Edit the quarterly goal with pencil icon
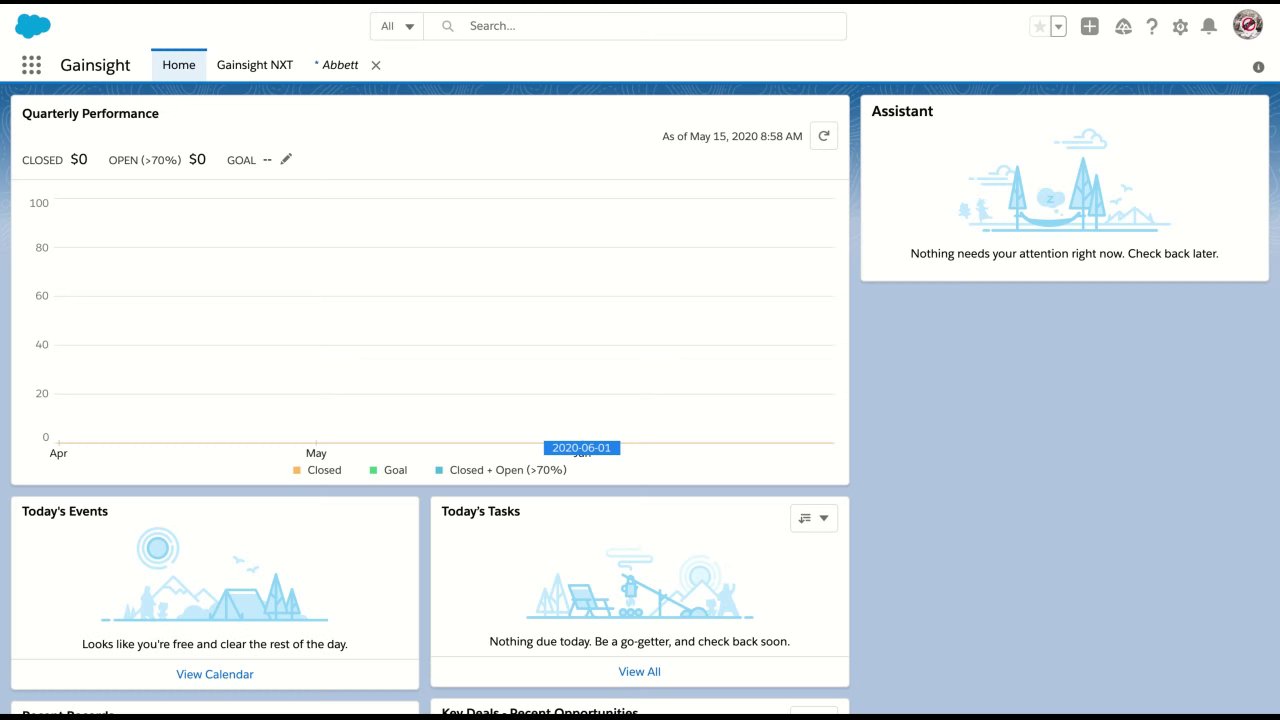Screen dimensions: 1280x720 click(286, 159)
